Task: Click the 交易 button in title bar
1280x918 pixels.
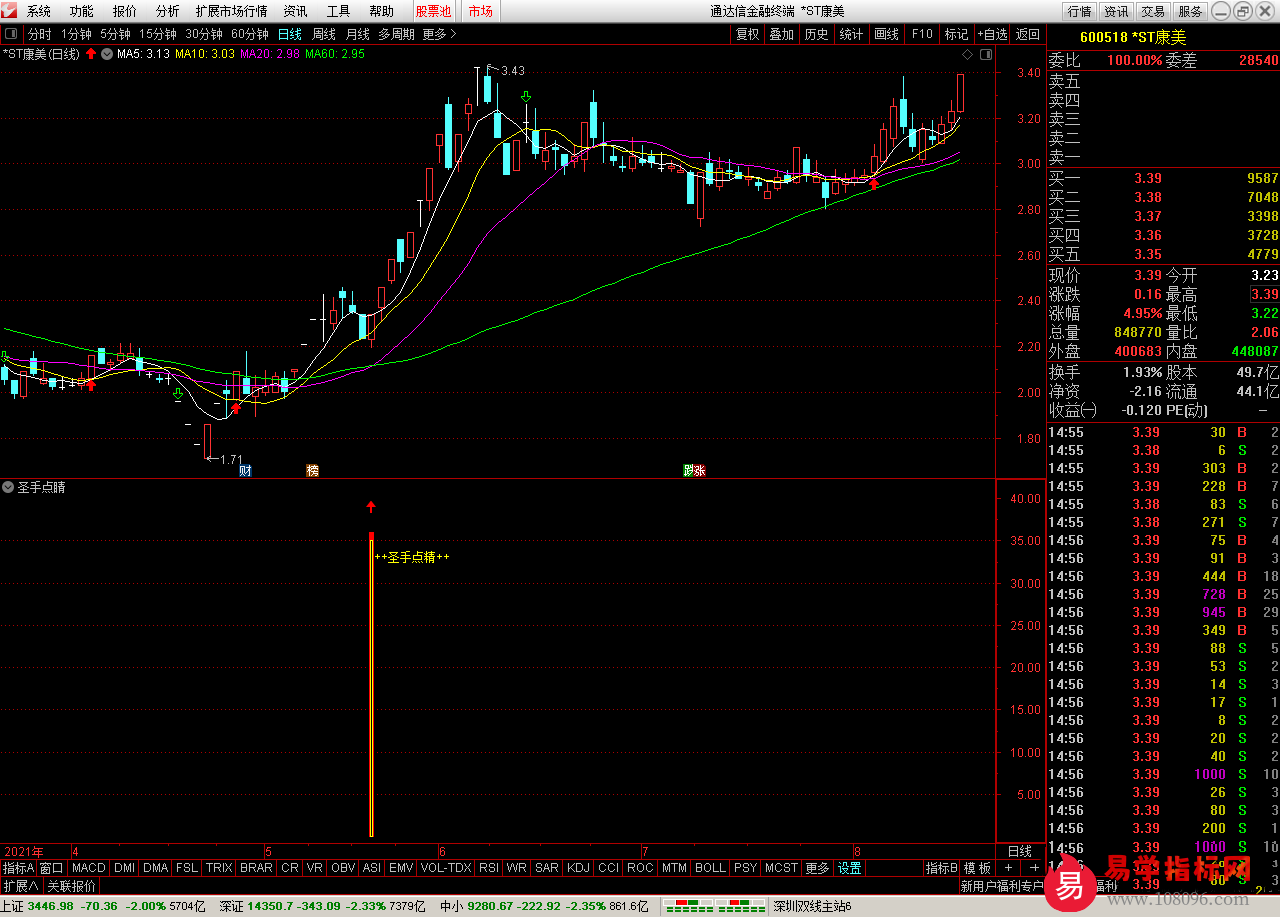Action: coord(1153,11)
